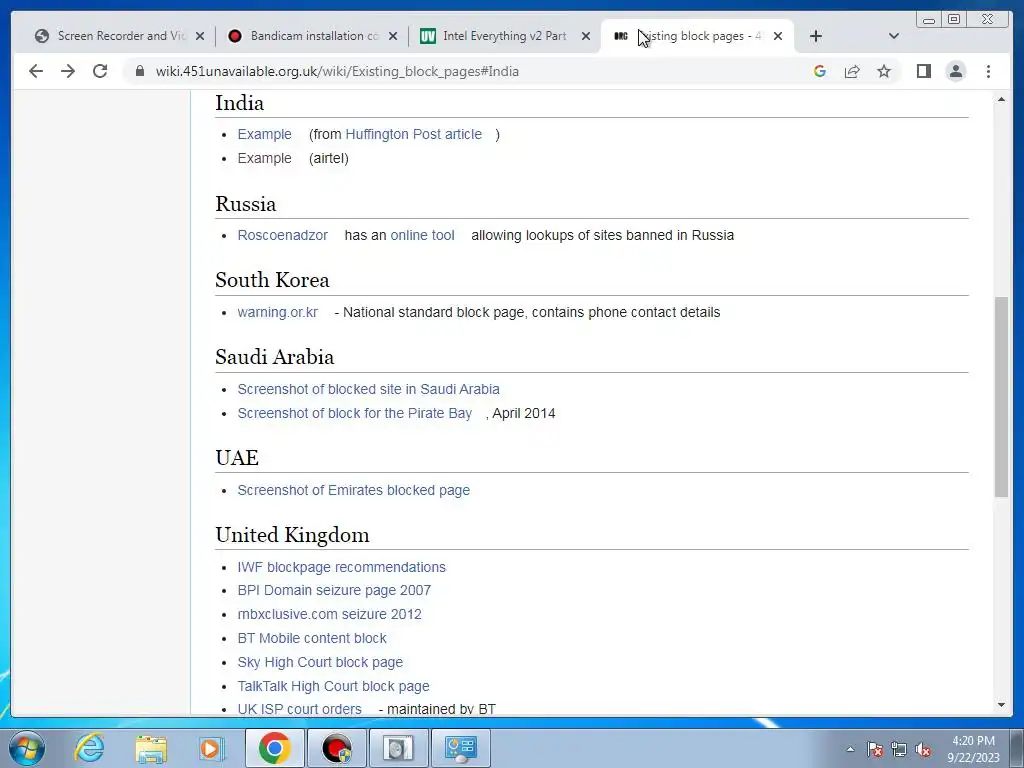Go back to previous page
1024x768 pixels.
tap(36, 71)
